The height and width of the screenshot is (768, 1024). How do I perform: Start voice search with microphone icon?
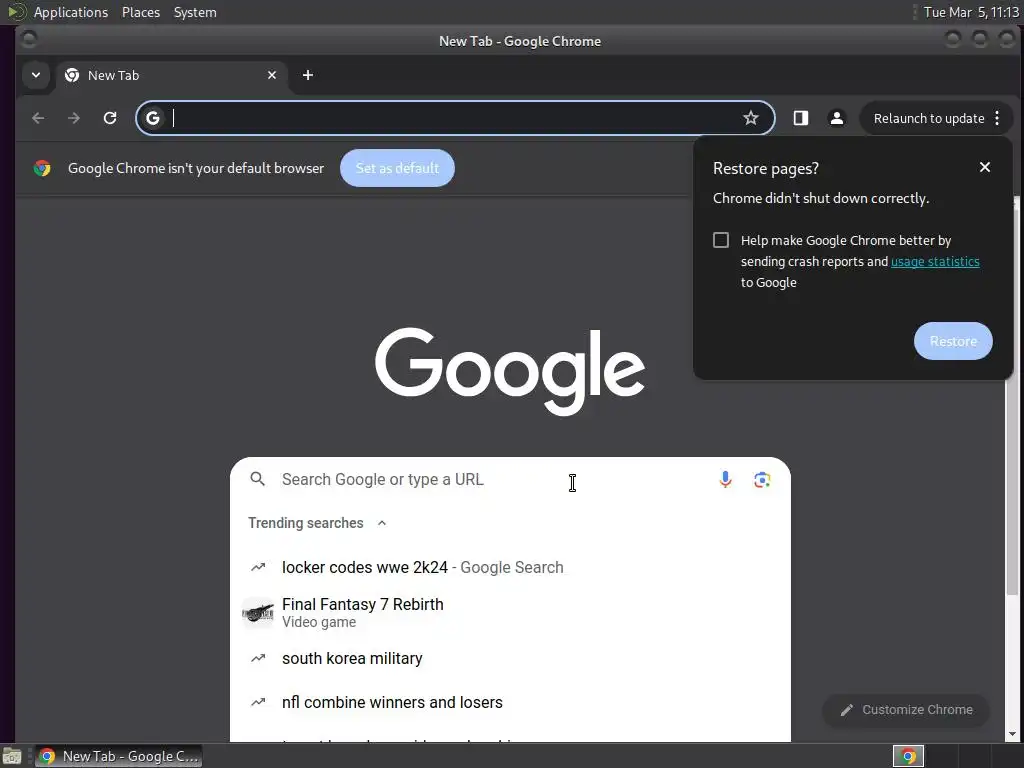click(x=726, y=480)
